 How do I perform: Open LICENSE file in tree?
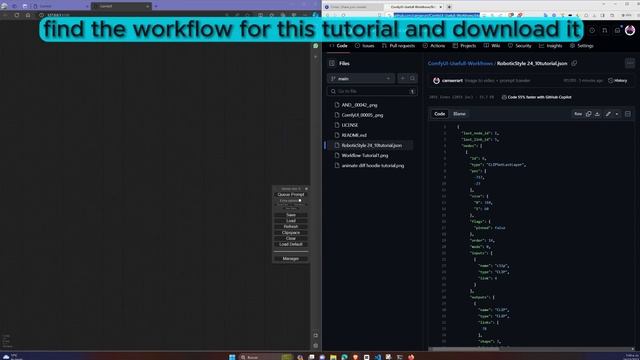(350, 125)
